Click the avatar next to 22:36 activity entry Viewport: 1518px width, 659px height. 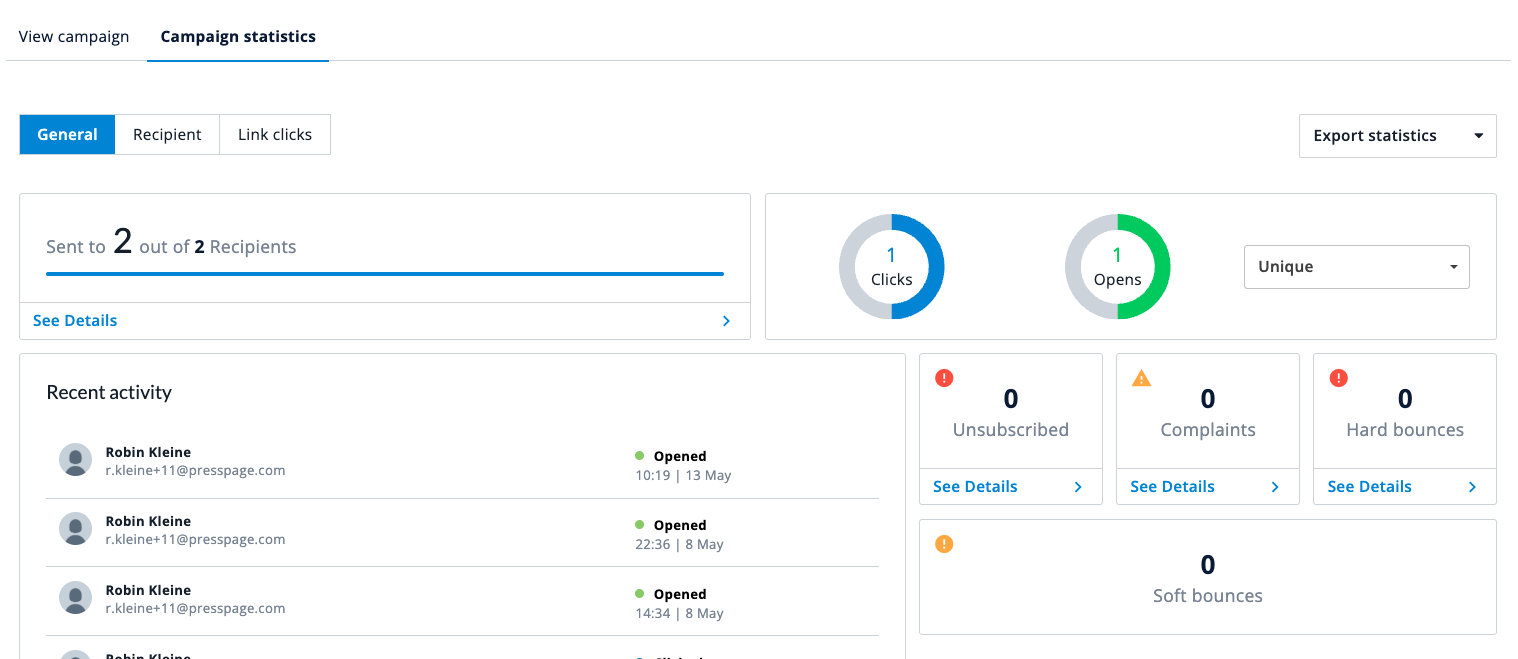coord(76,529)
